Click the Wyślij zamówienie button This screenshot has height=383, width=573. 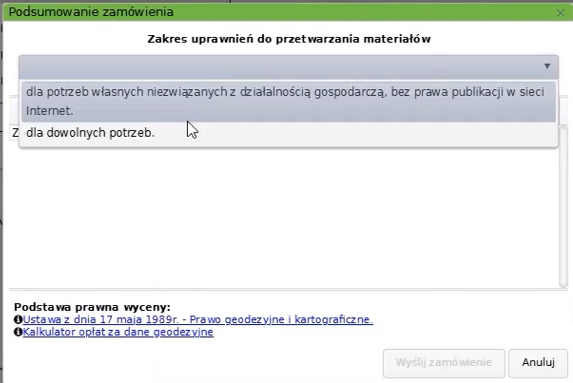(x=444, y=363)
